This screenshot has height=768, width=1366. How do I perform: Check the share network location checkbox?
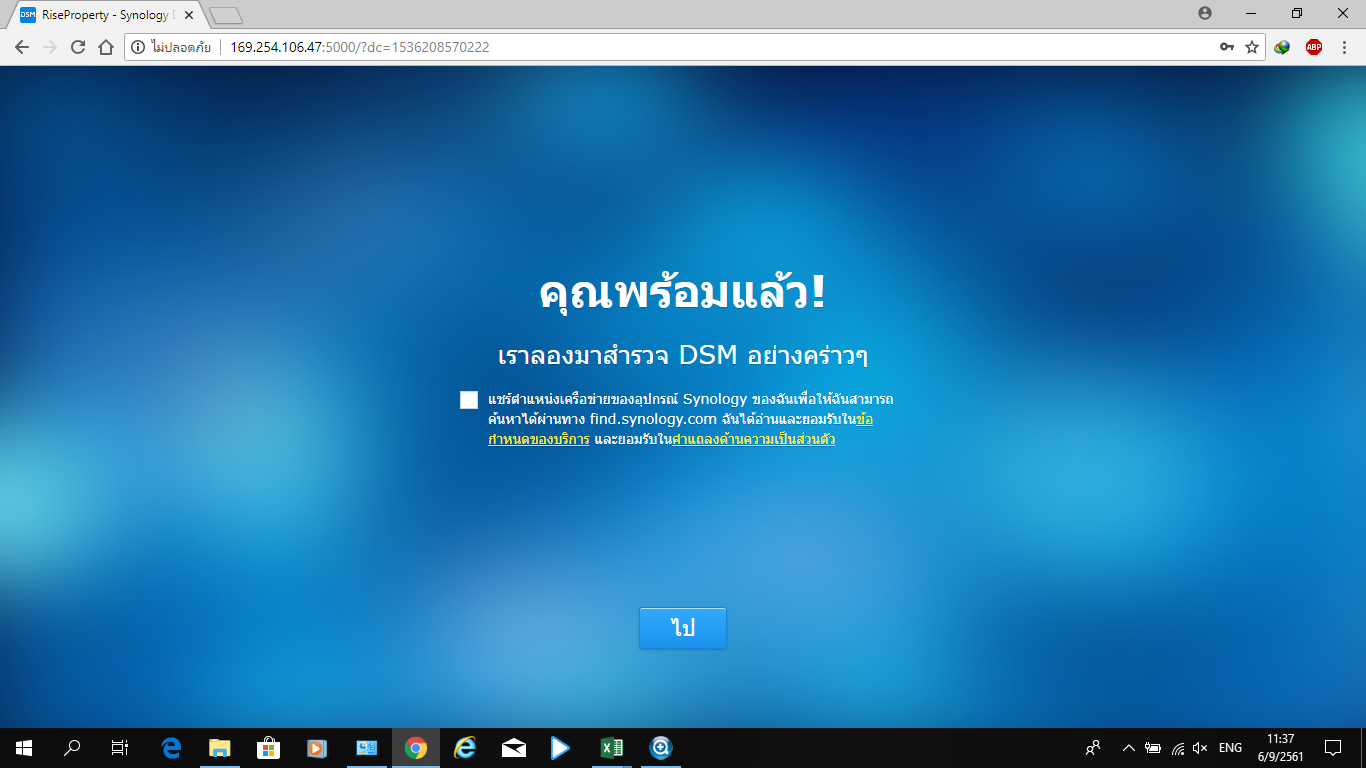point(469,400)
